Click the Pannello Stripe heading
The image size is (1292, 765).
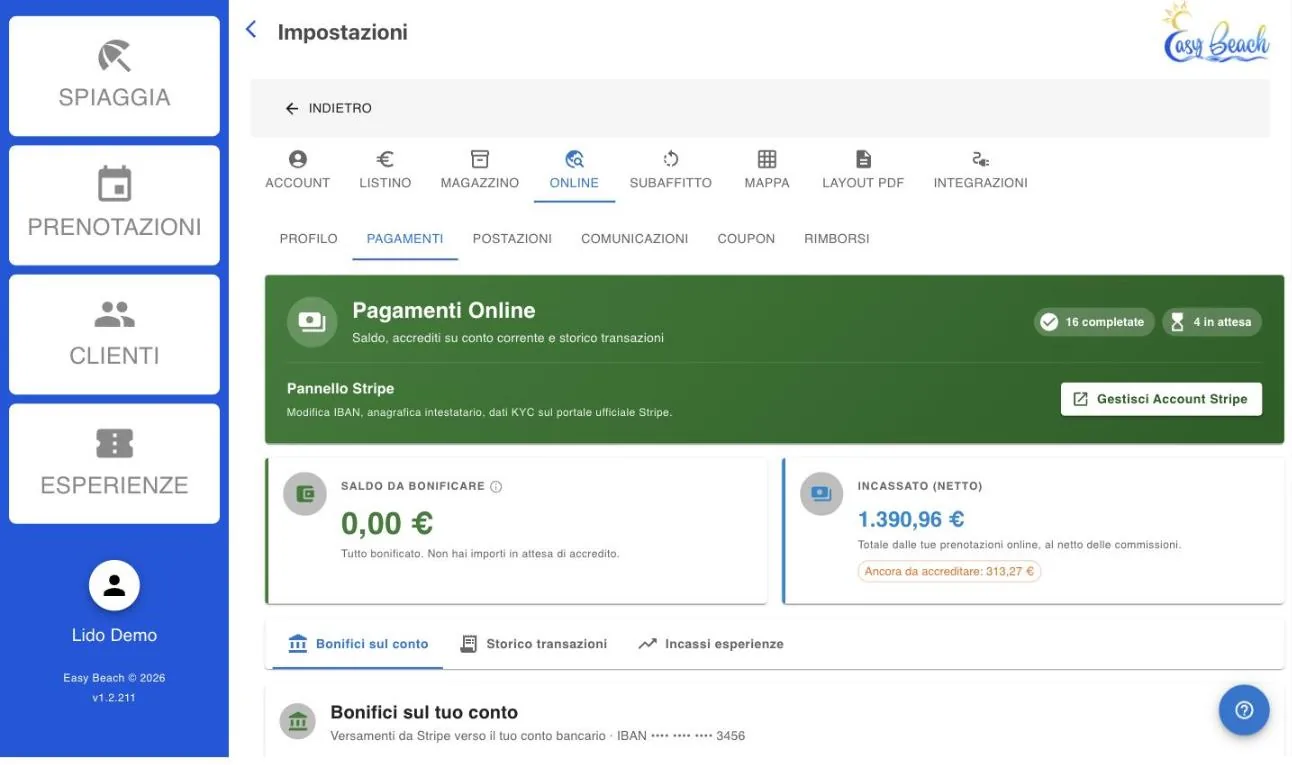[340, 388]
